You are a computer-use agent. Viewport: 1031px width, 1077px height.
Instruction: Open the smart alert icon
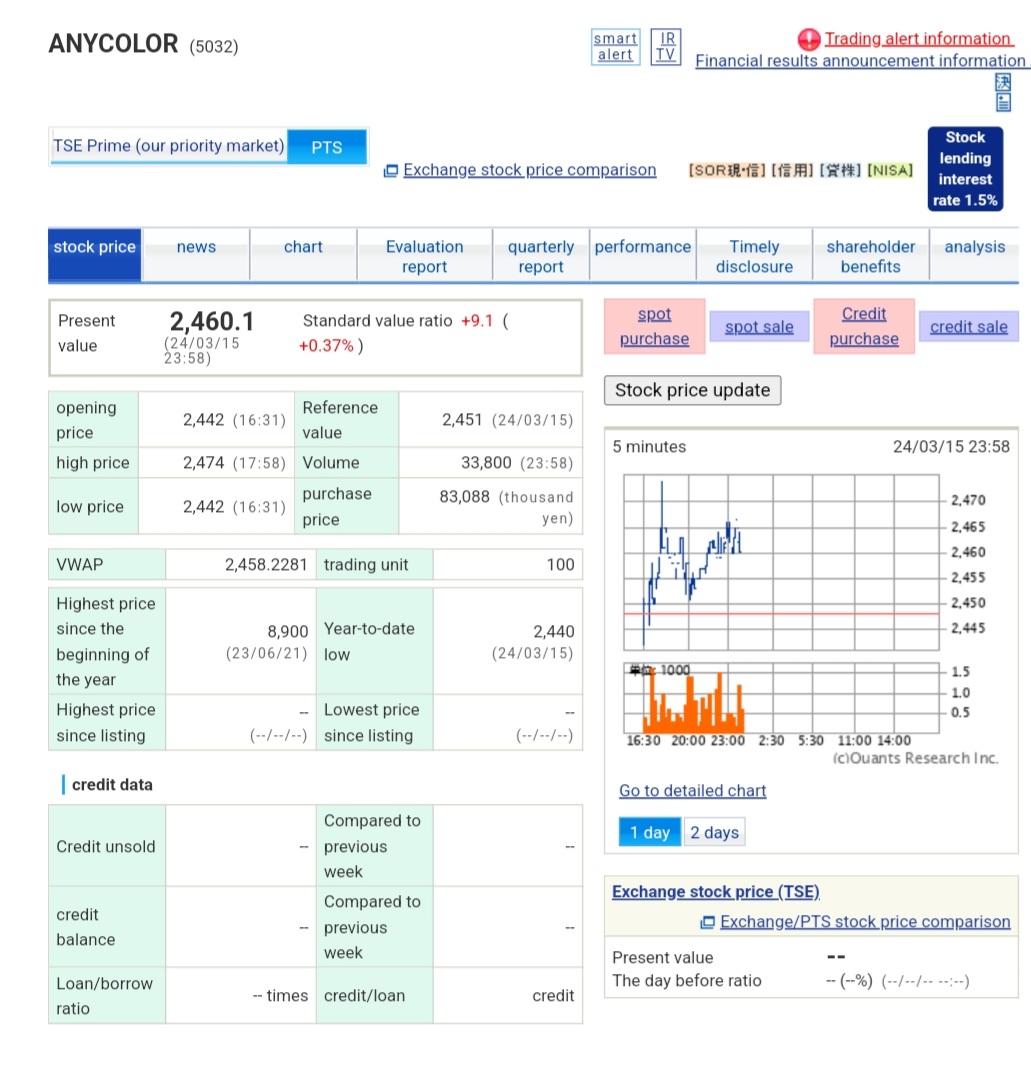615,47
